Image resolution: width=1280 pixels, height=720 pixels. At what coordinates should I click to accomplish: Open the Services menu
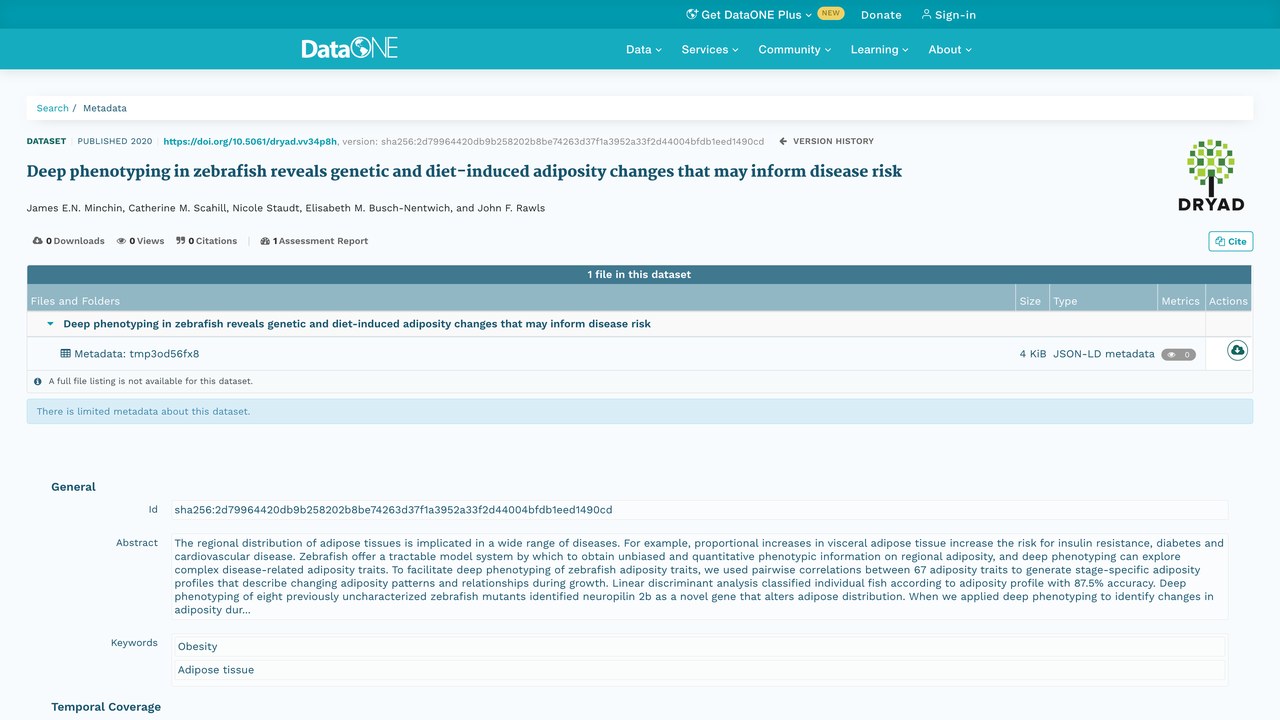[710, 49]
